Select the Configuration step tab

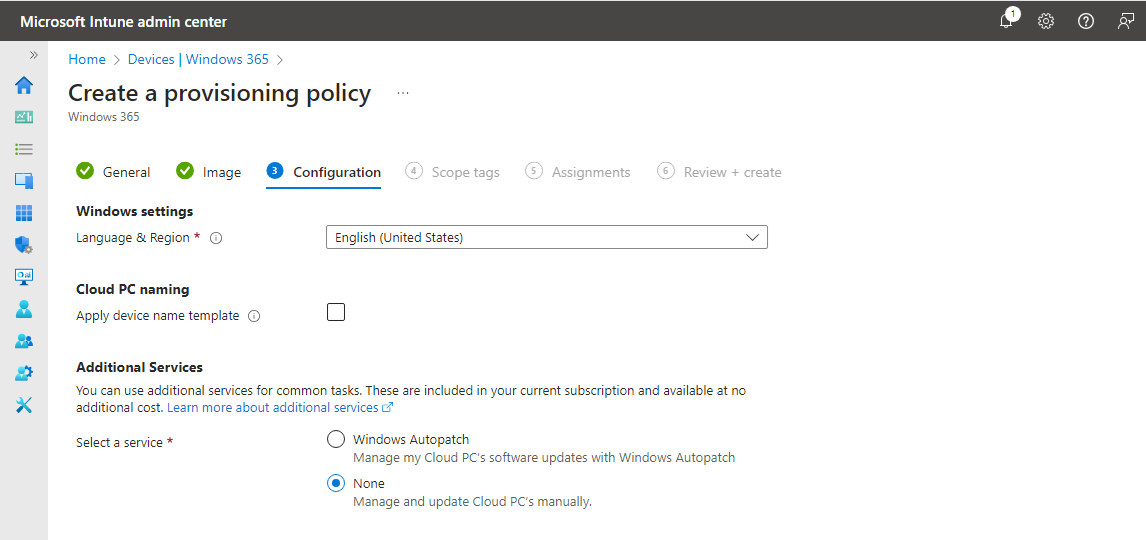[x=324, y=172]
